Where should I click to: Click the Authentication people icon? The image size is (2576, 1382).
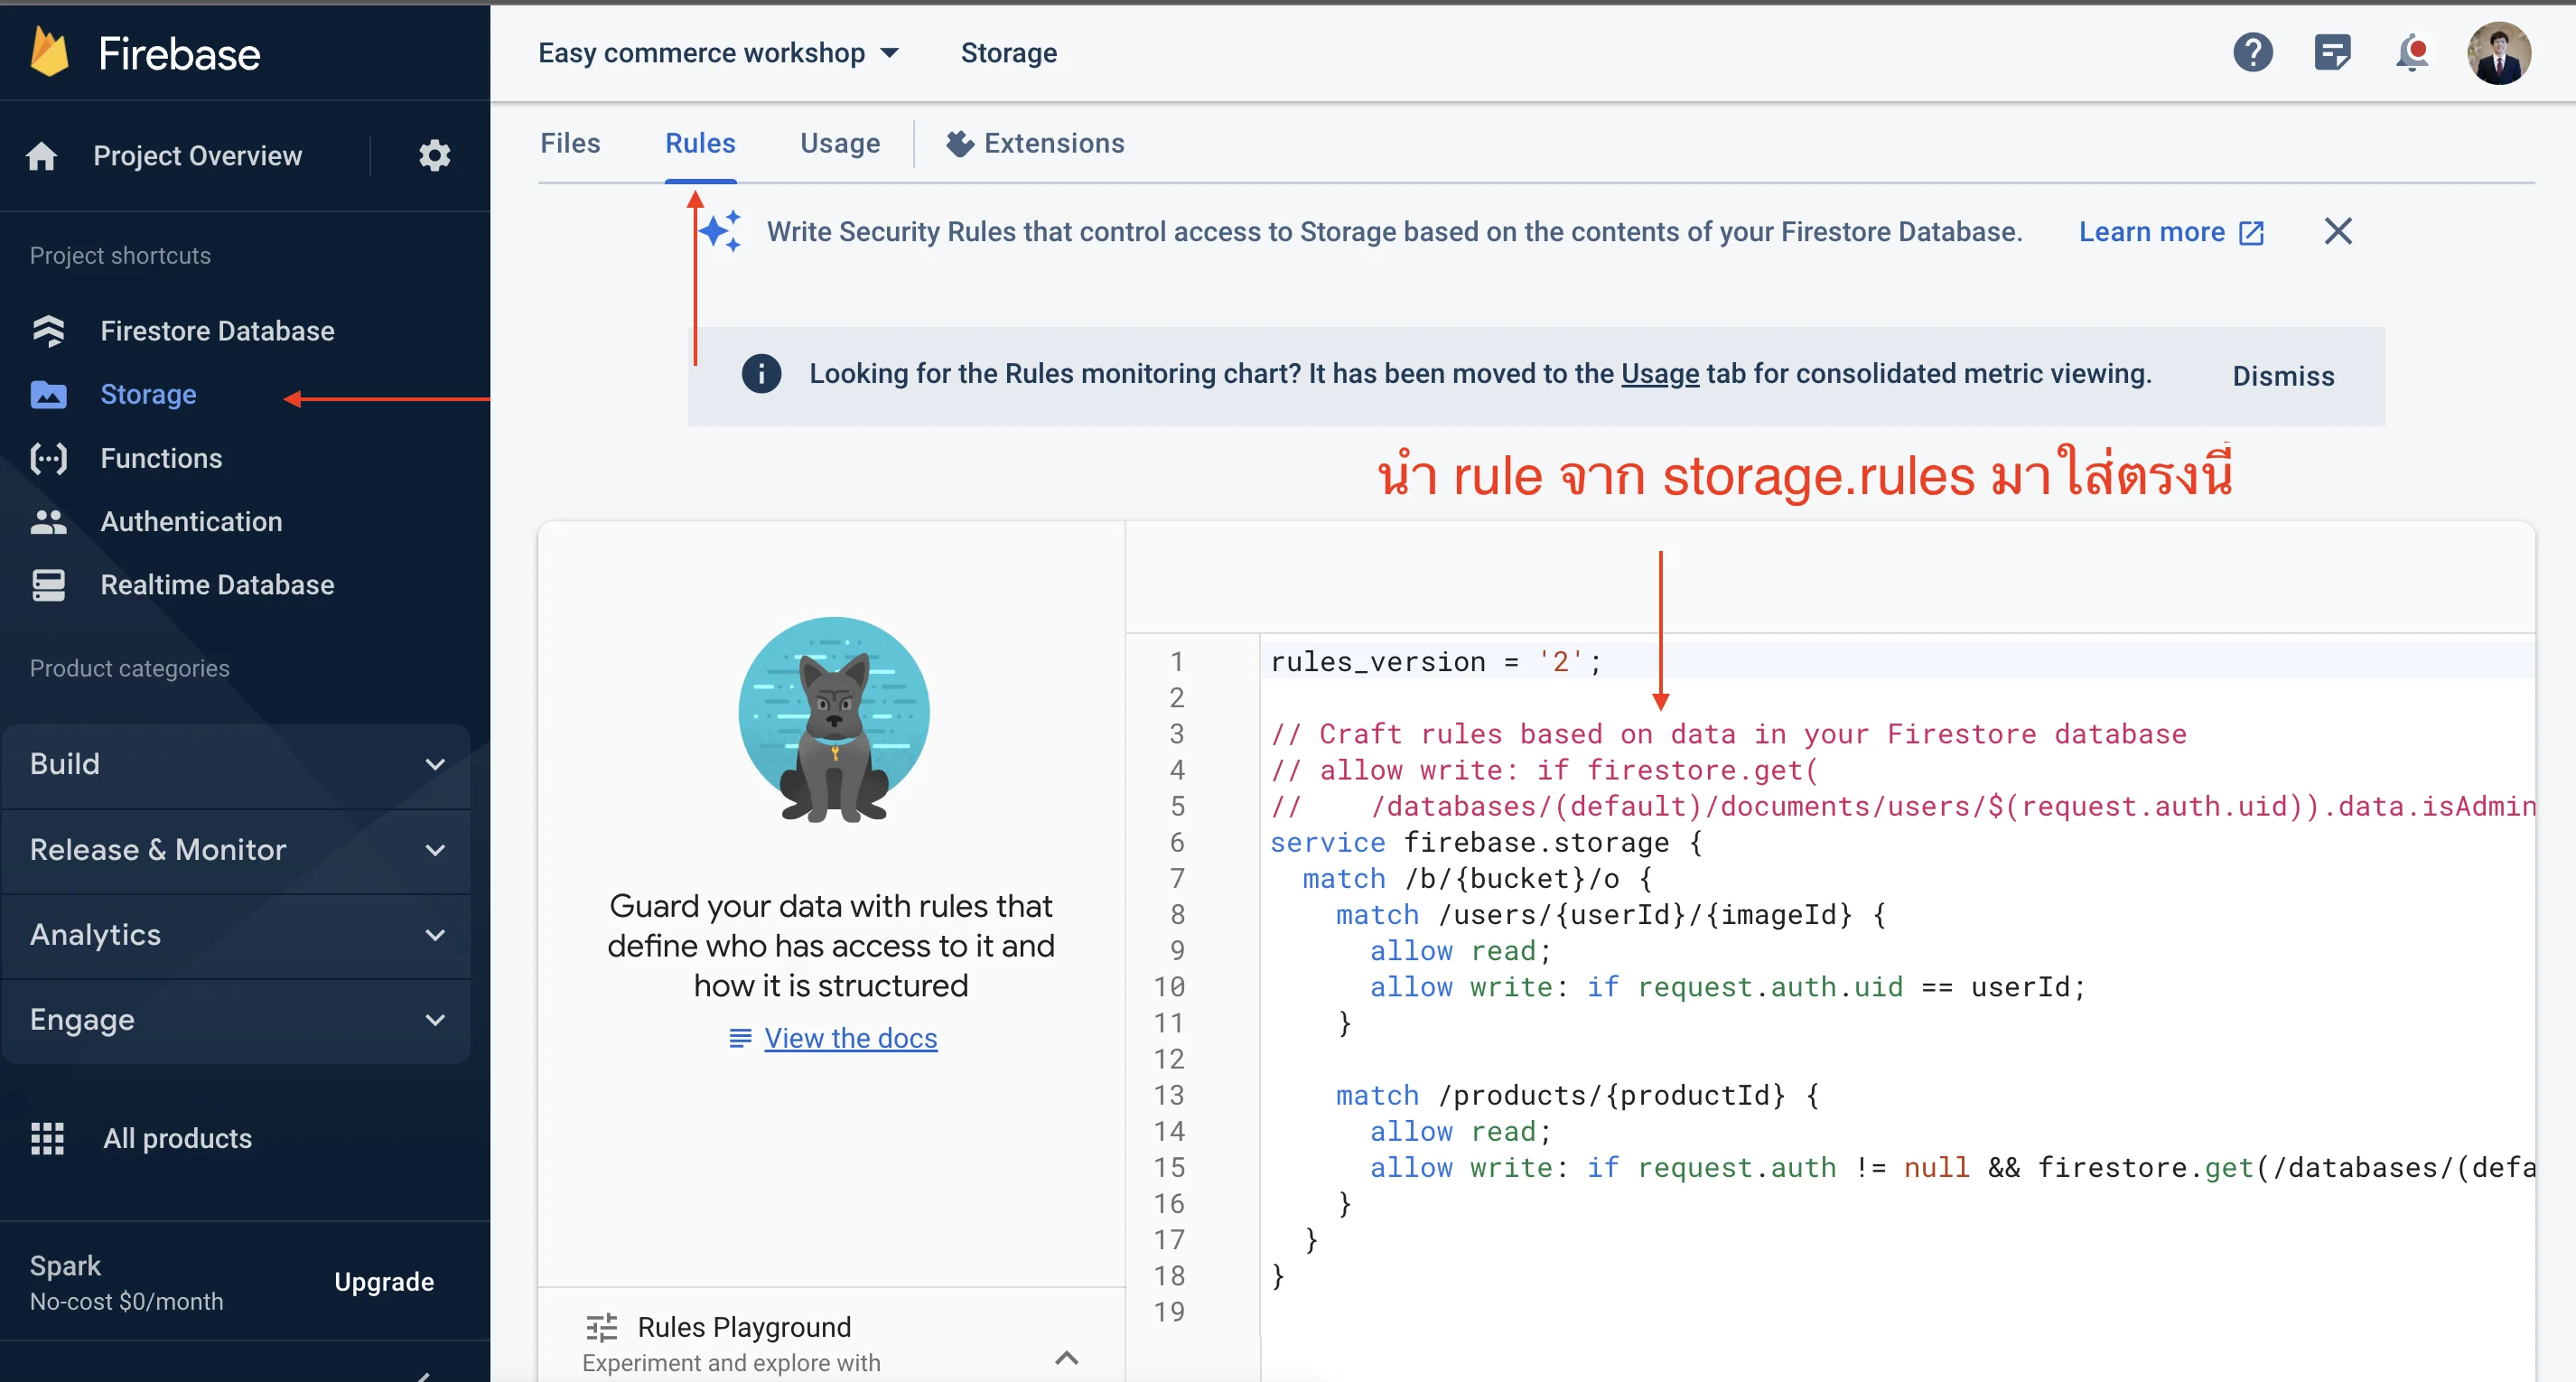click(x=48, y=522)
